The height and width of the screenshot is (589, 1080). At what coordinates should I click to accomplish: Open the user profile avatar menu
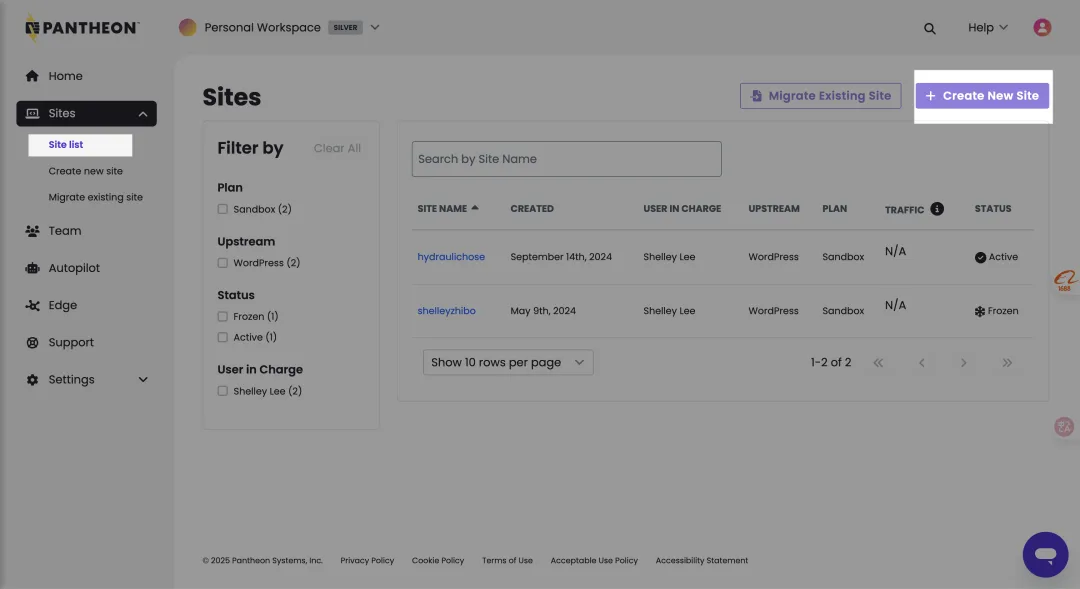point(1042,28)
